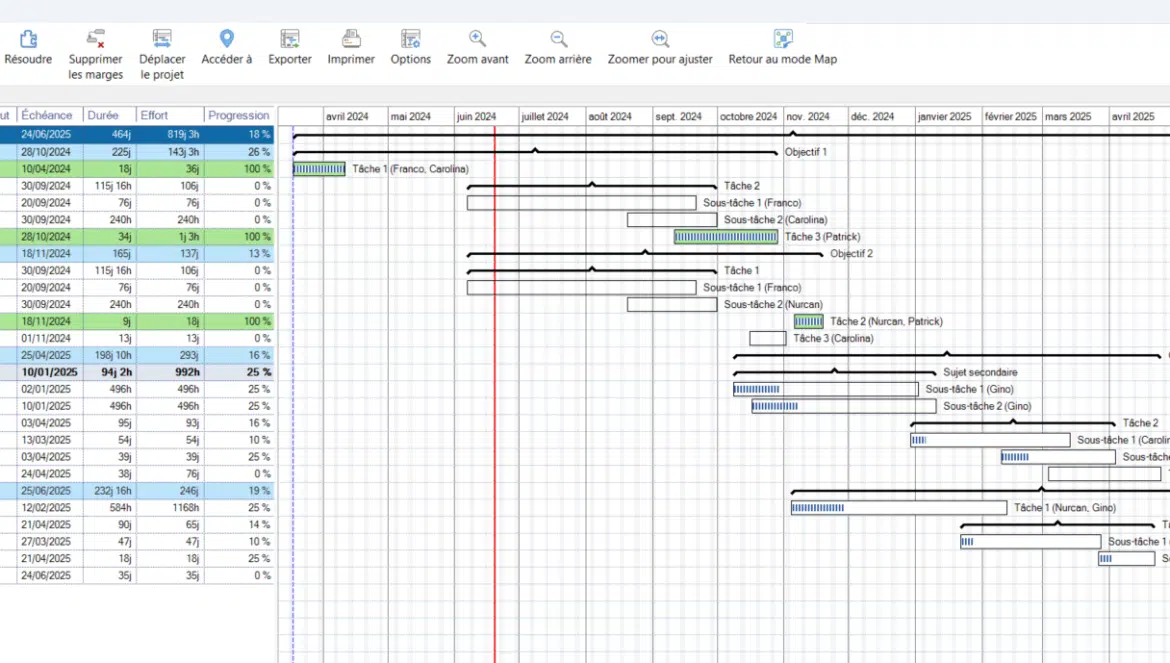The width and height of the screenshot is (1170, 663).
Task: Click the Imprimer printer icon
Action: pos(351,39)
